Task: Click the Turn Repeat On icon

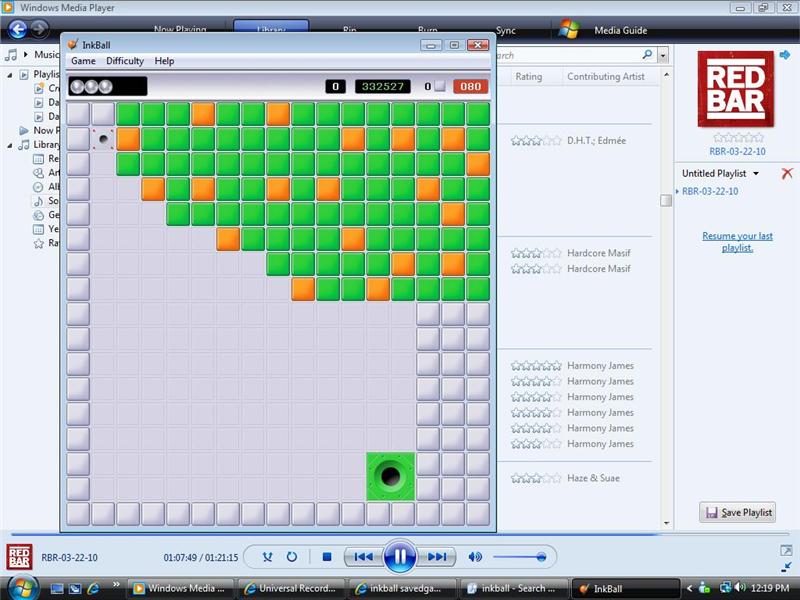Action: click(x=292, y=556)
